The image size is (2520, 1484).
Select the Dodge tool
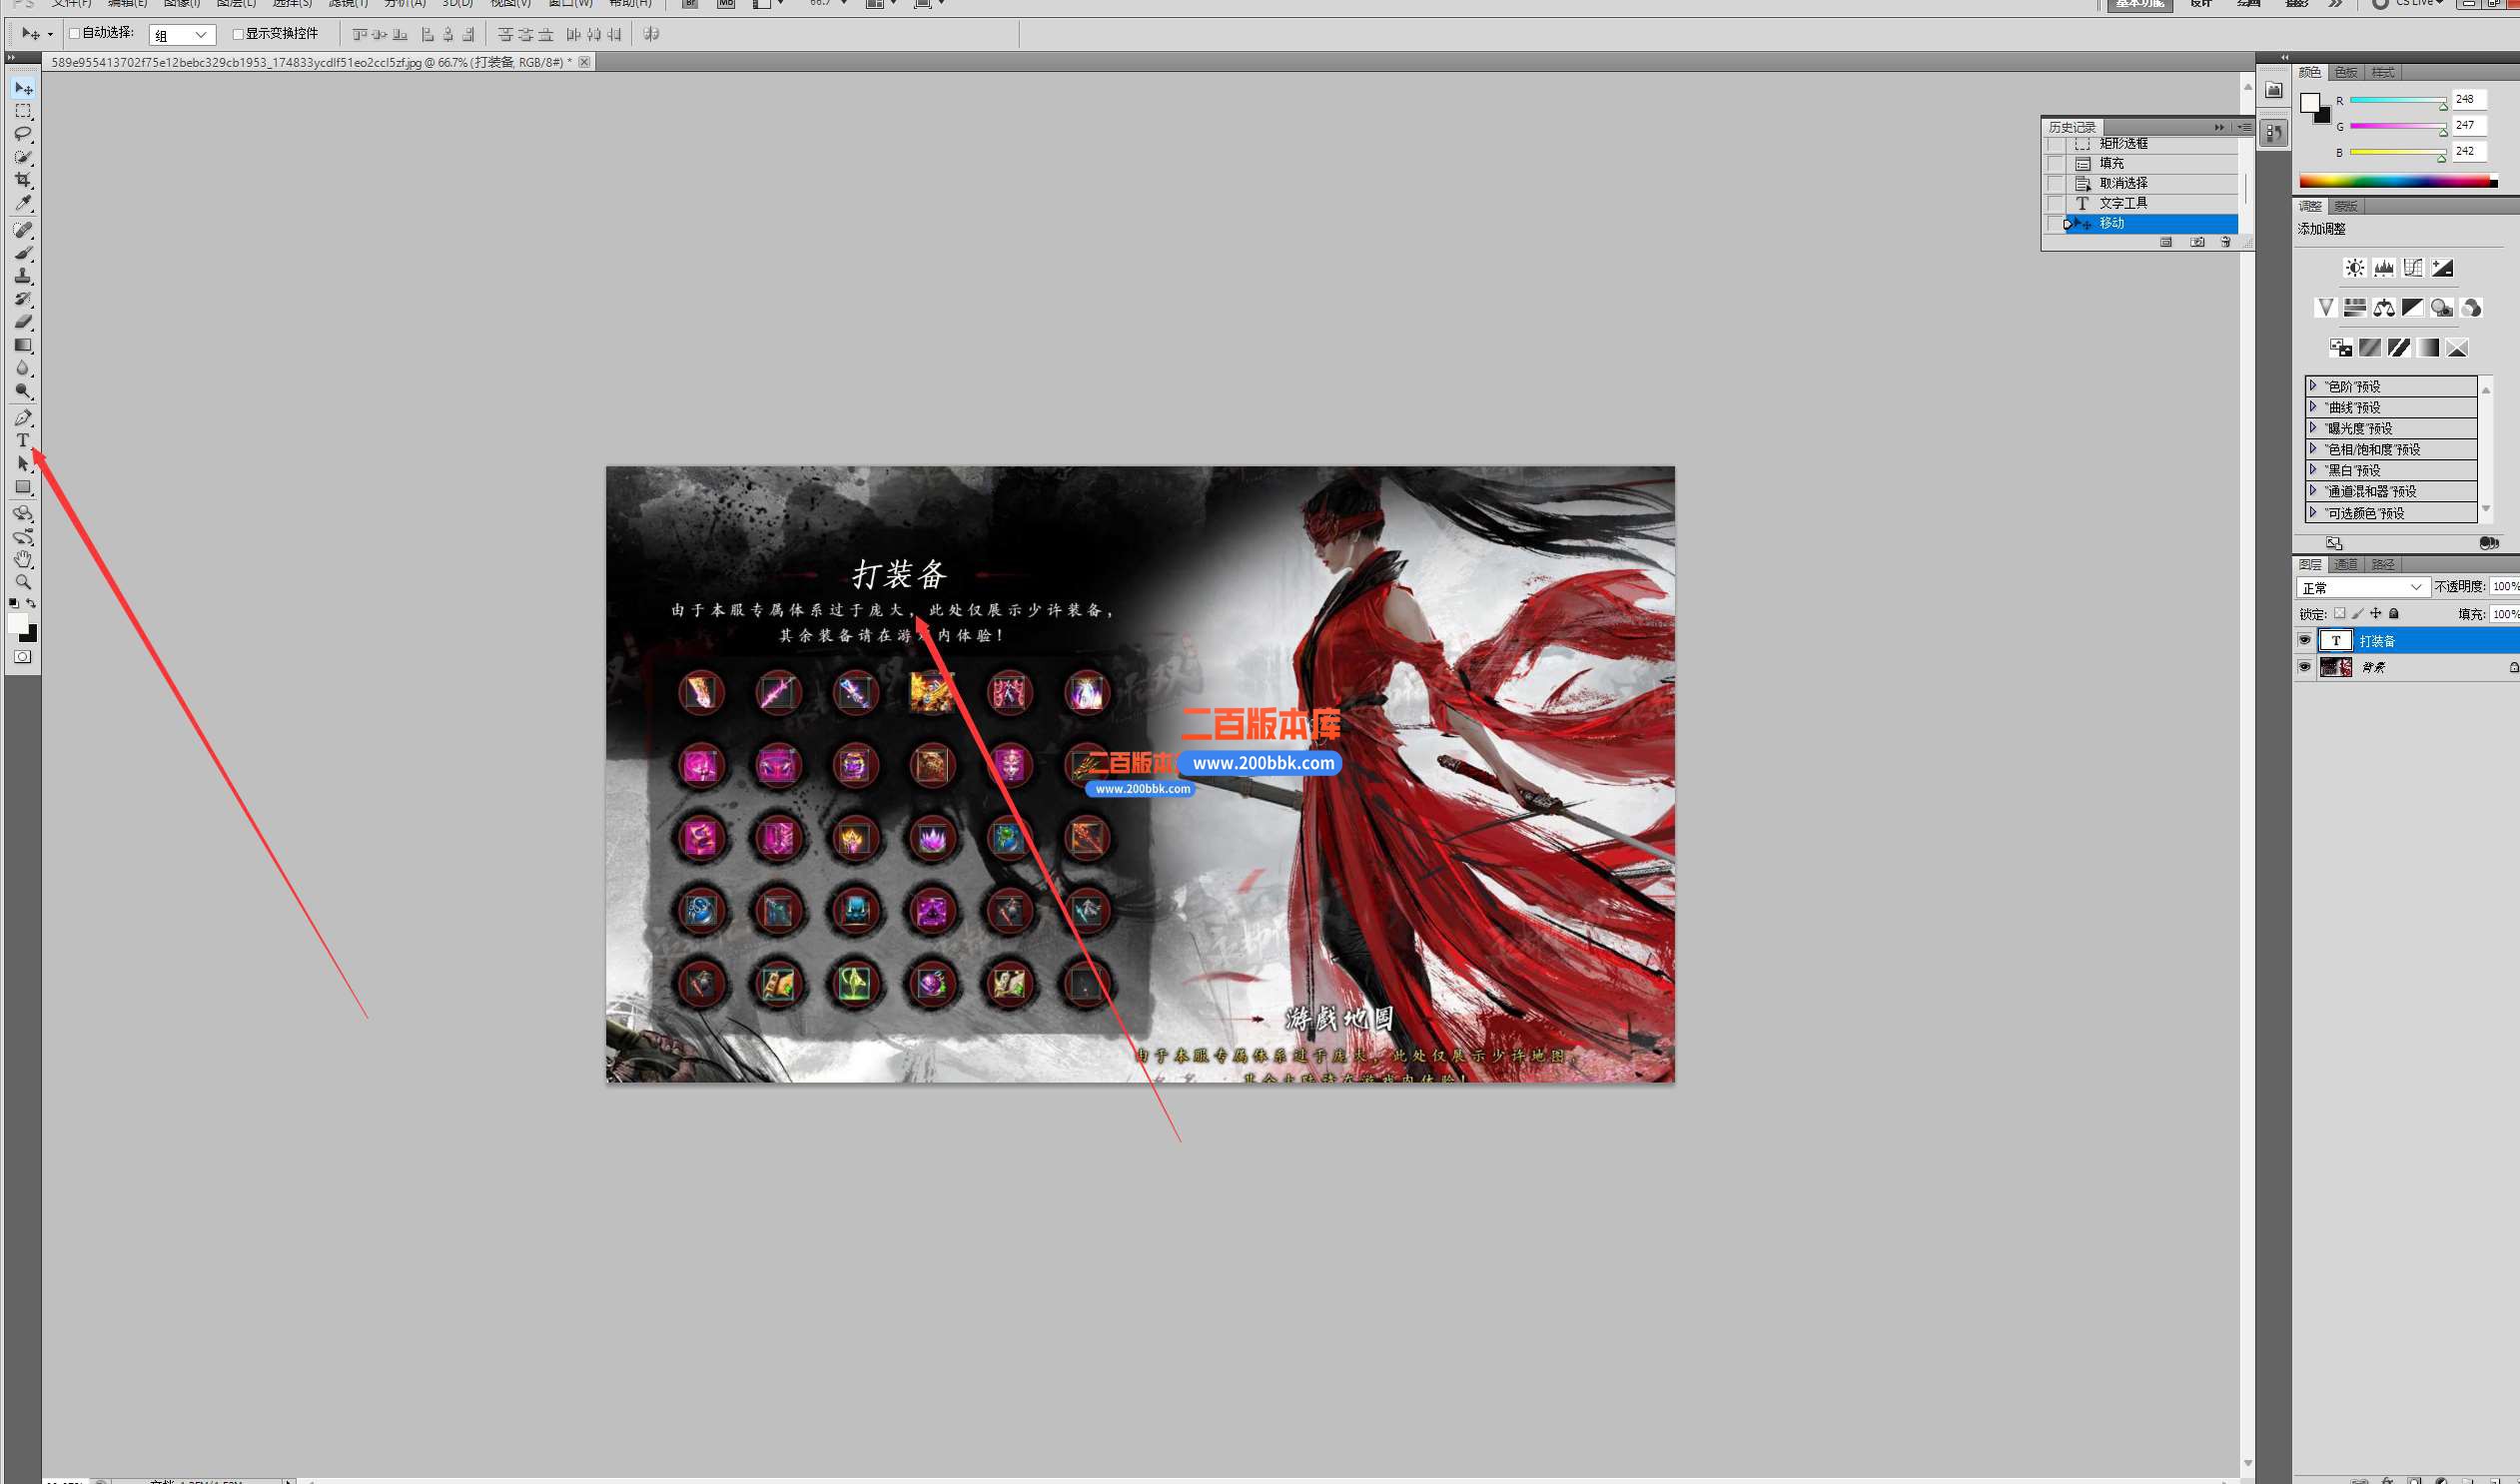(23, 391)
